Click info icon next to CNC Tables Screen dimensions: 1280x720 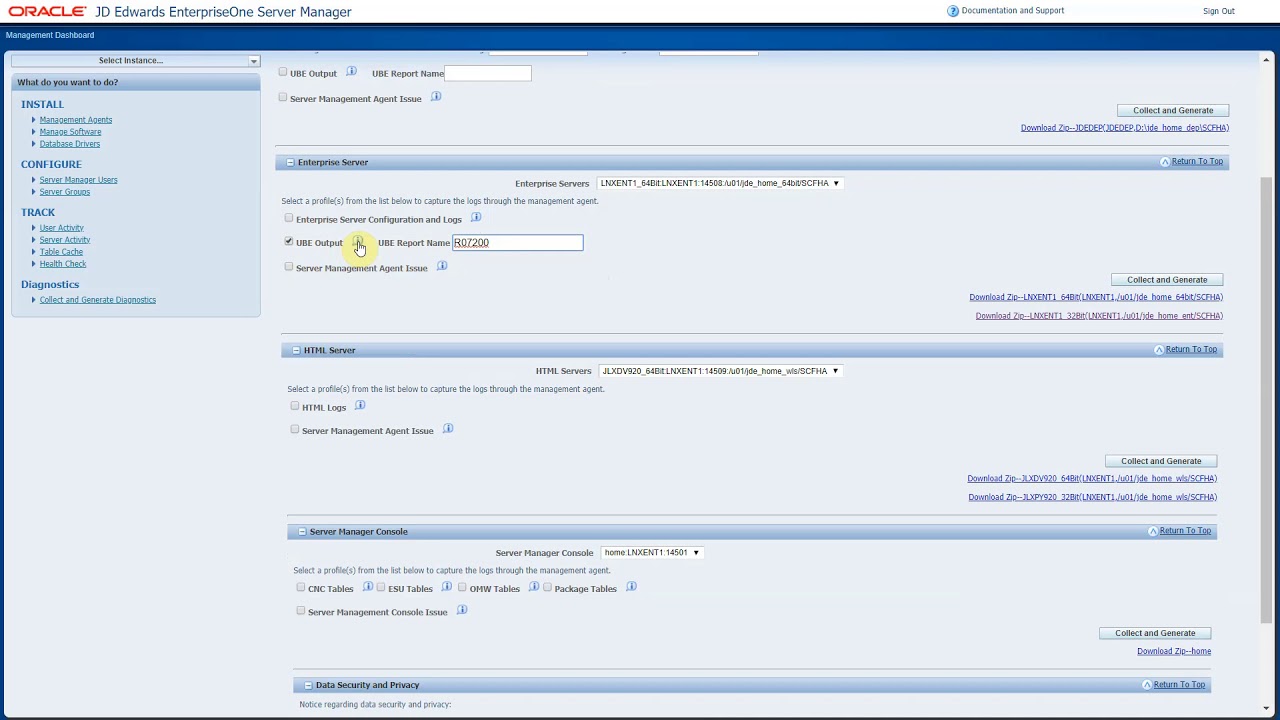(368, 587)
